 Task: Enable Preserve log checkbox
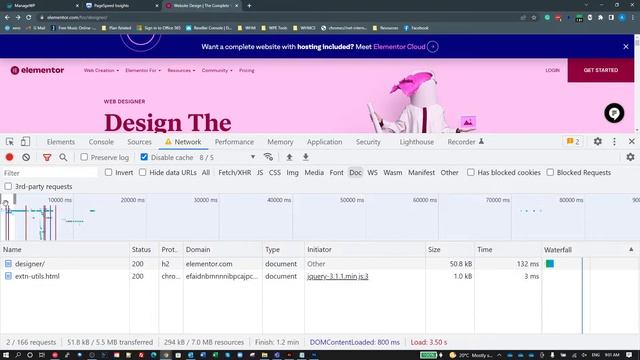tap(84, 157)
